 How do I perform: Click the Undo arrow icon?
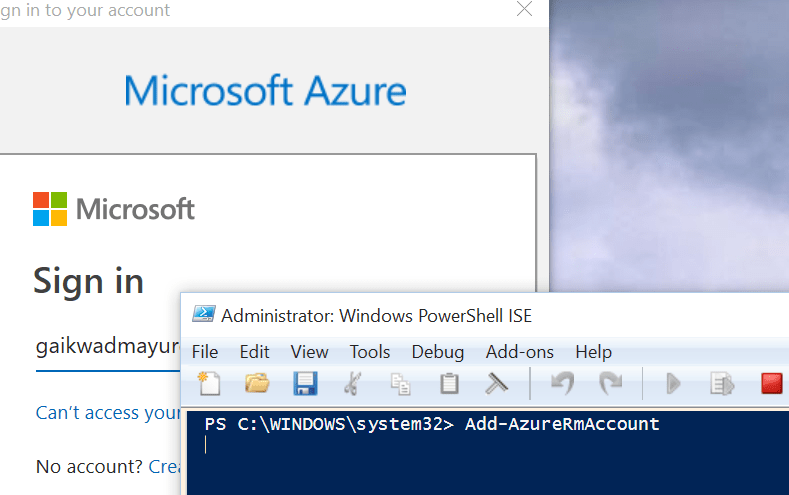click(562, 384)
